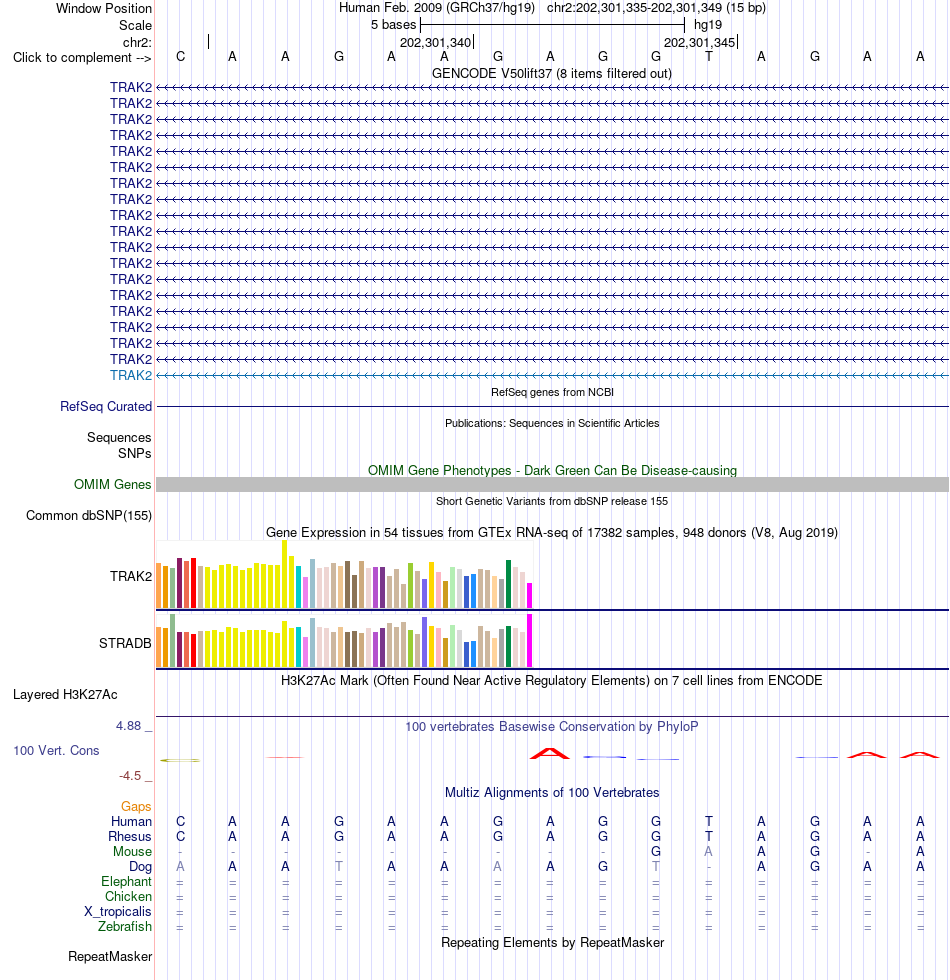This screenshot has width=950, height=980.
Task: Select the light-blue TRAK2 transcript label
Action: pyautogui.click(x=131, y=376)
